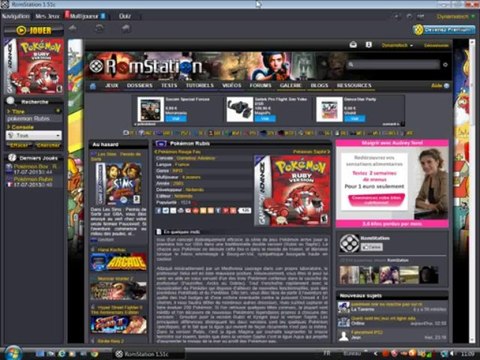Click the Socom Special Forces ad thumbnail

(151, 110)
